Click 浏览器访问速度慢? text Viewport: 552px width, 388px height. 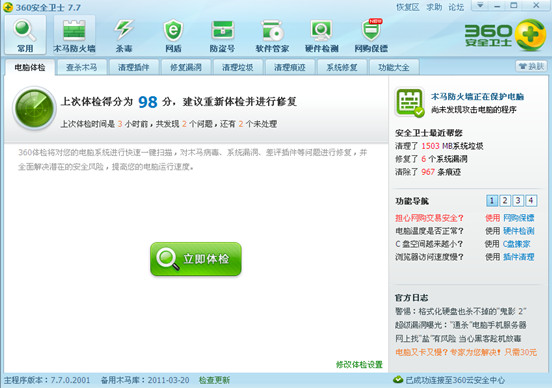(429, 257)
